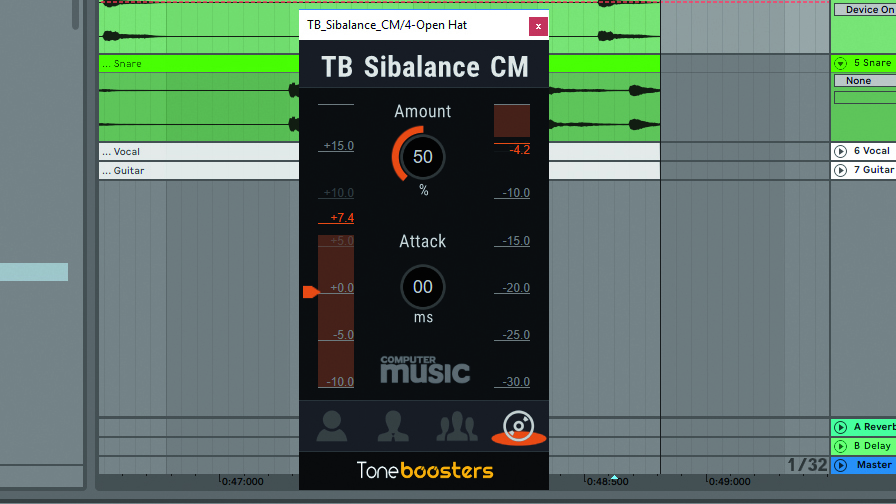Click the Toneboosters logo

(x=425, y=470)
